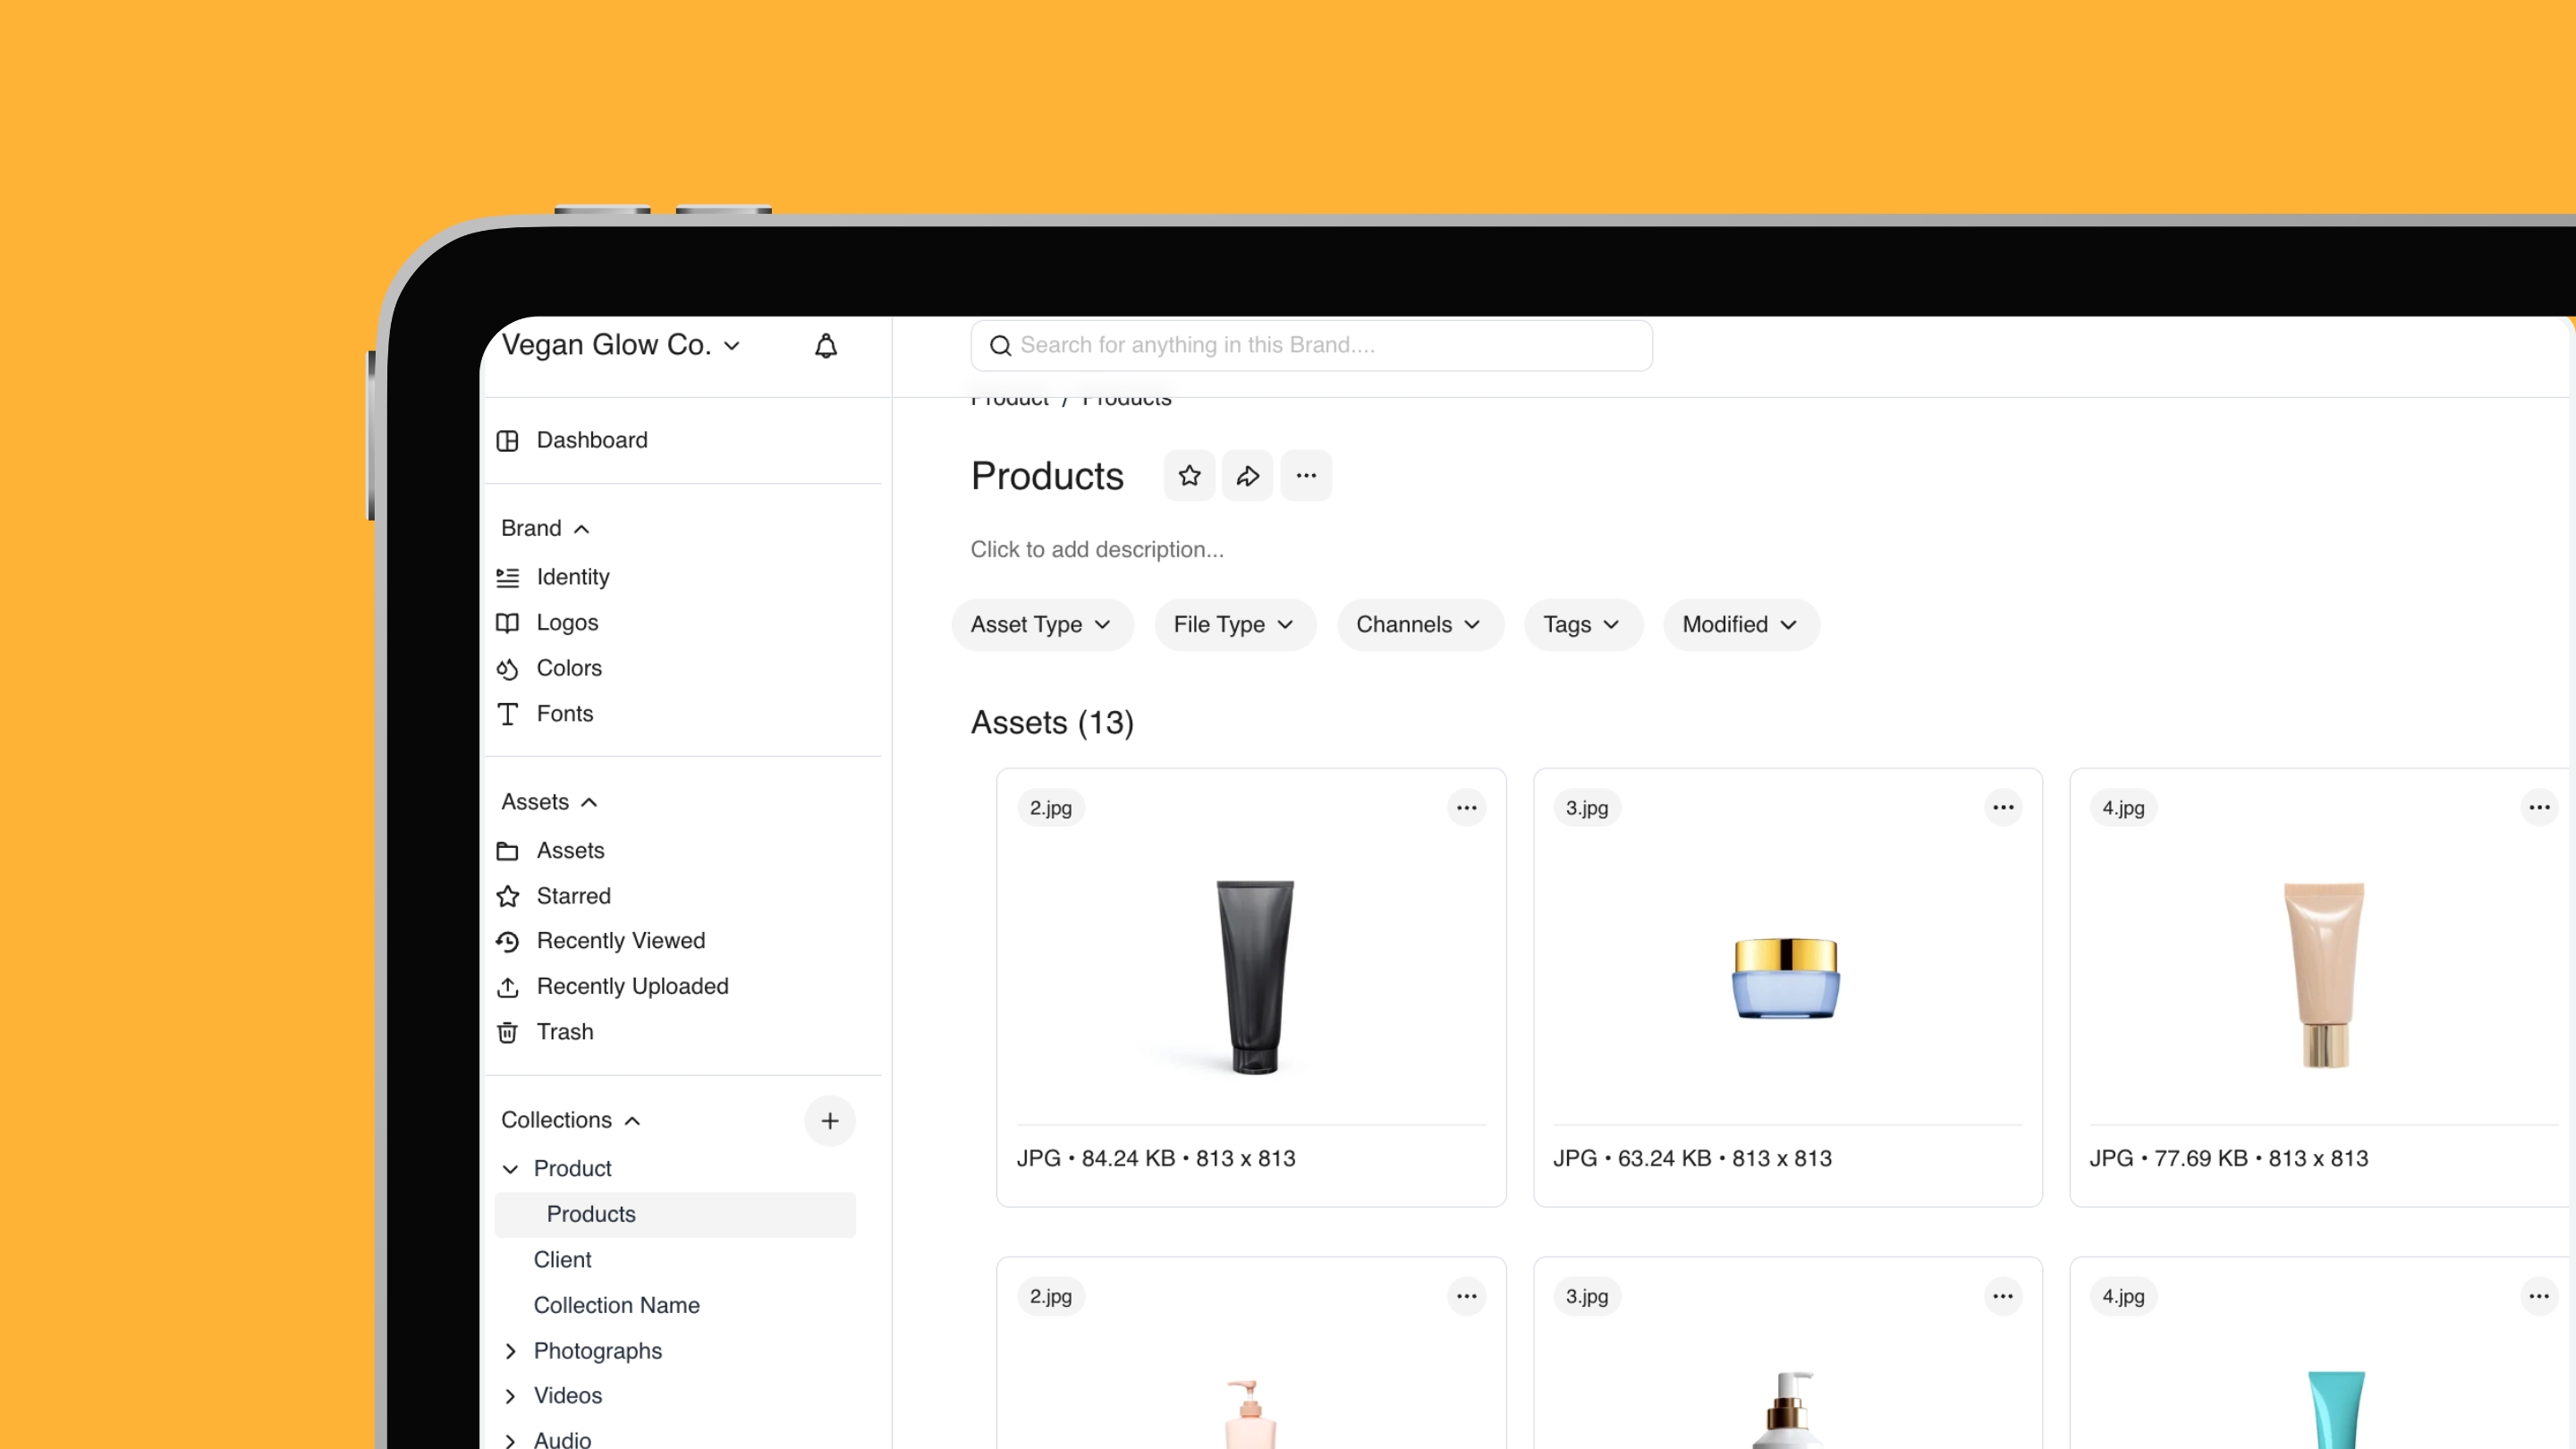Click 'JPG • 63.24 KB • 813 x 813' info

1692,1159
